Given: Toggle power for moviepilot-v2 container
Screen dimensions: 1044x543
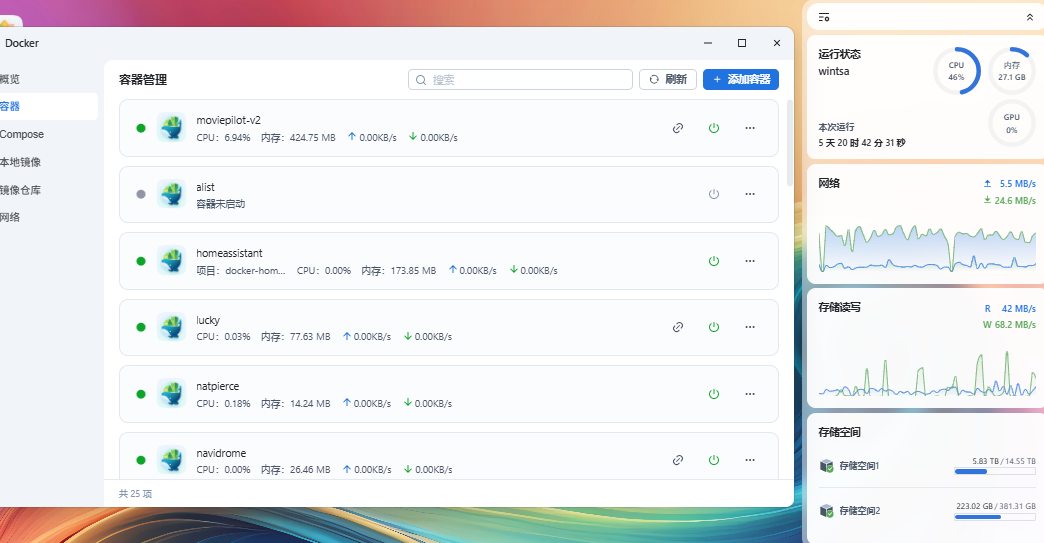Looking at the screenshot, I should coord(714,128).
